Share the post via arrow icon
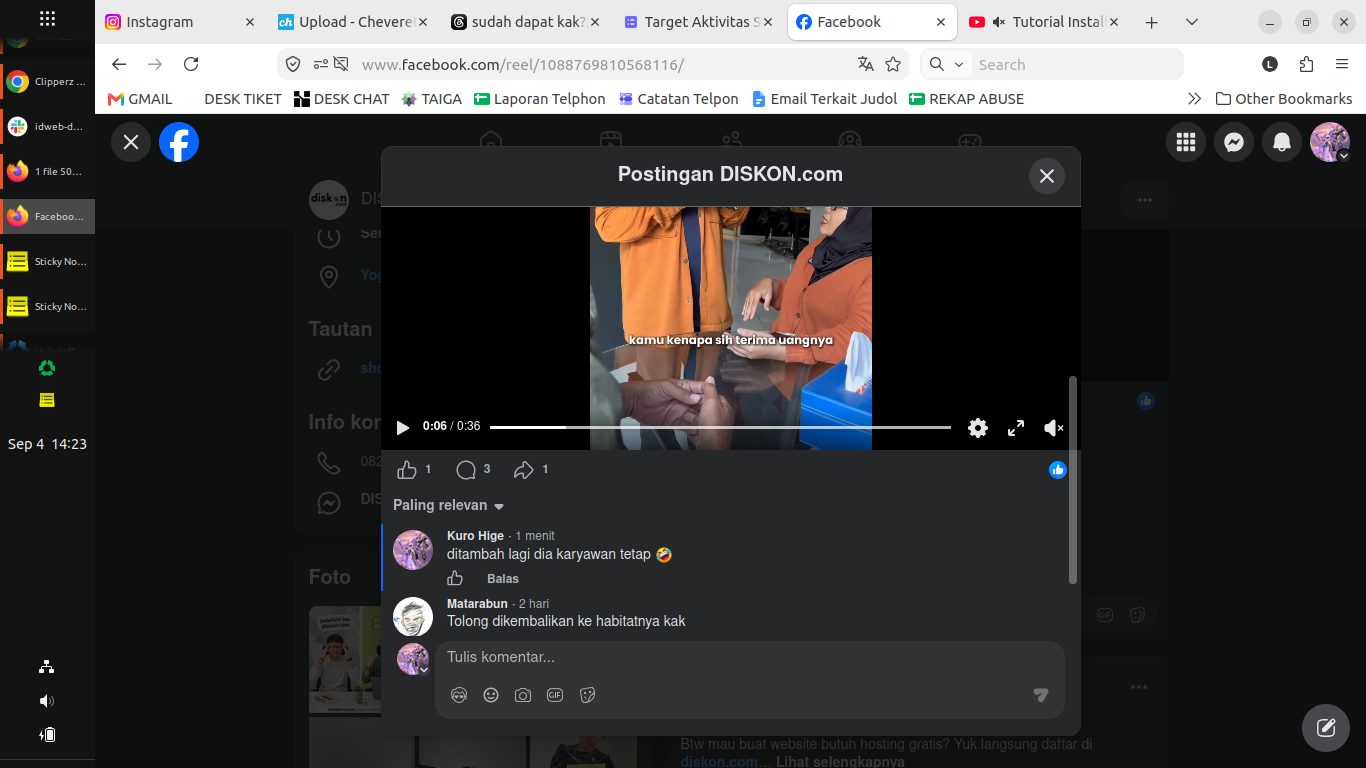This screenshot has width=1366, height=768. 524,470
